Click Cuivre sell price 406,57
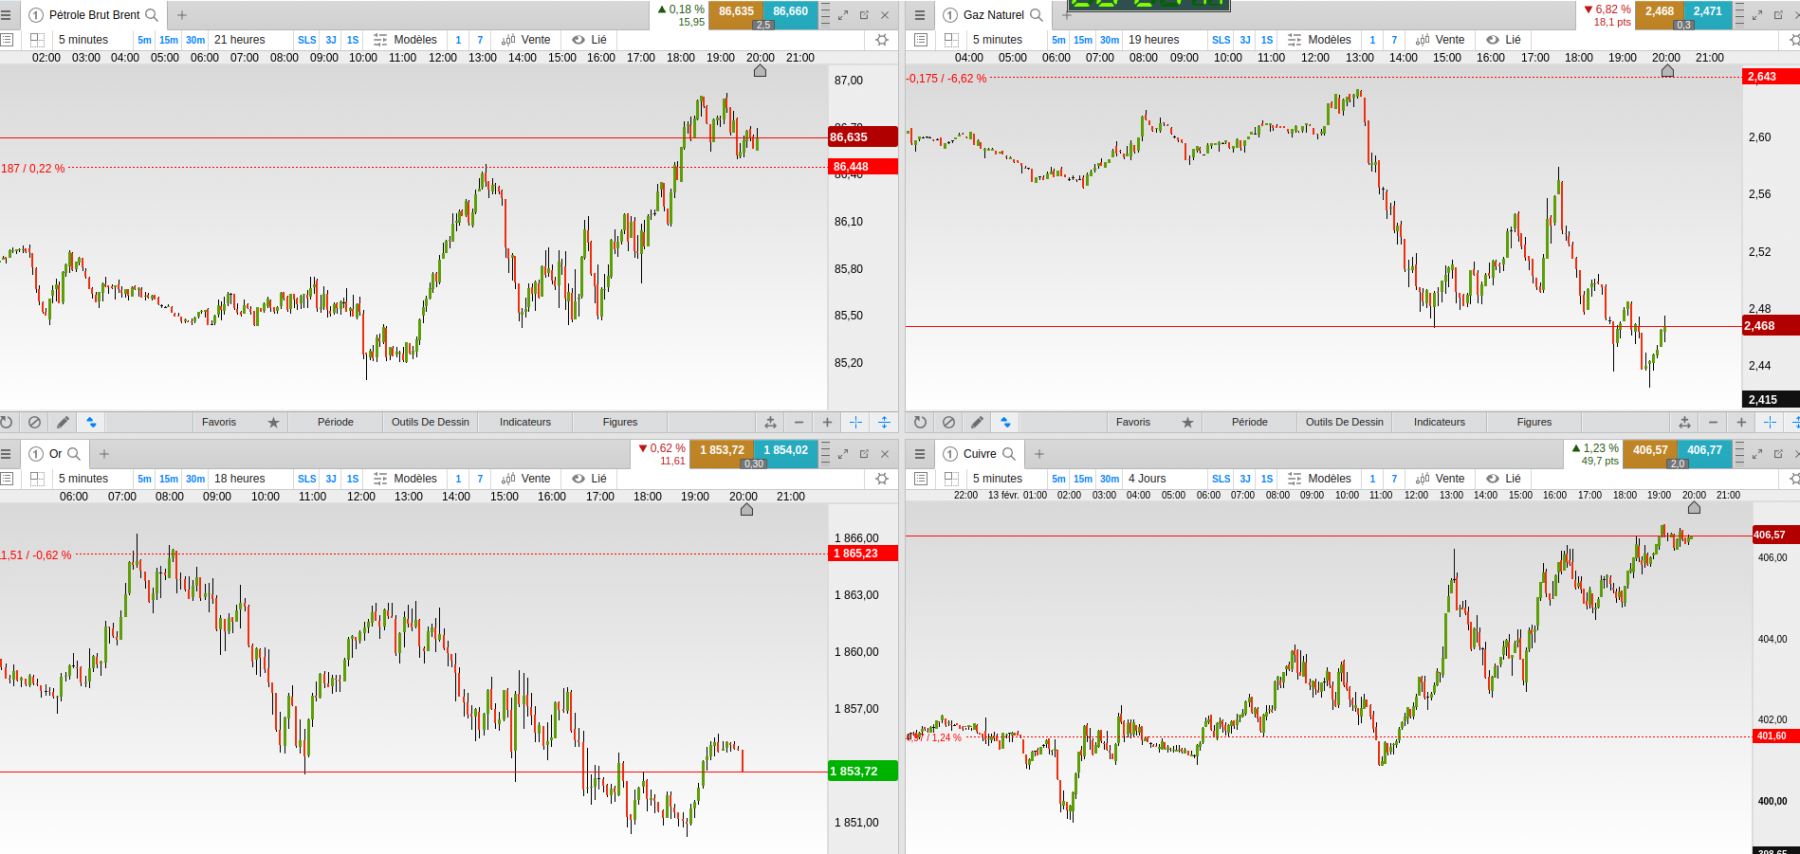 coord(1650,451)
